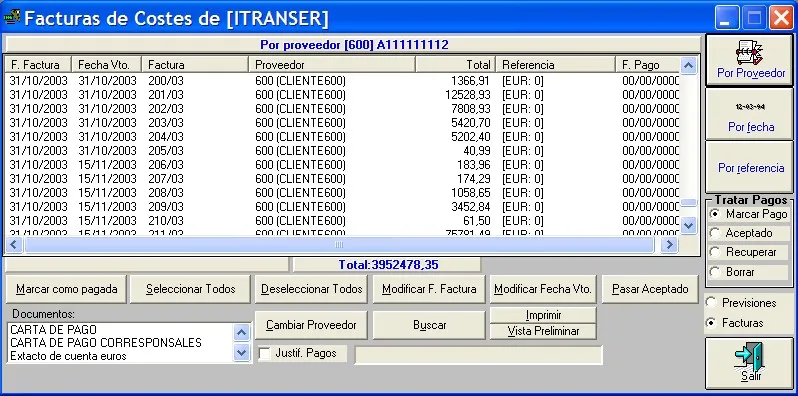Click Modificar Fecha Vto. button
This screenshot has width=798, height=396.
pyautogui.click(x=543, y=289)
